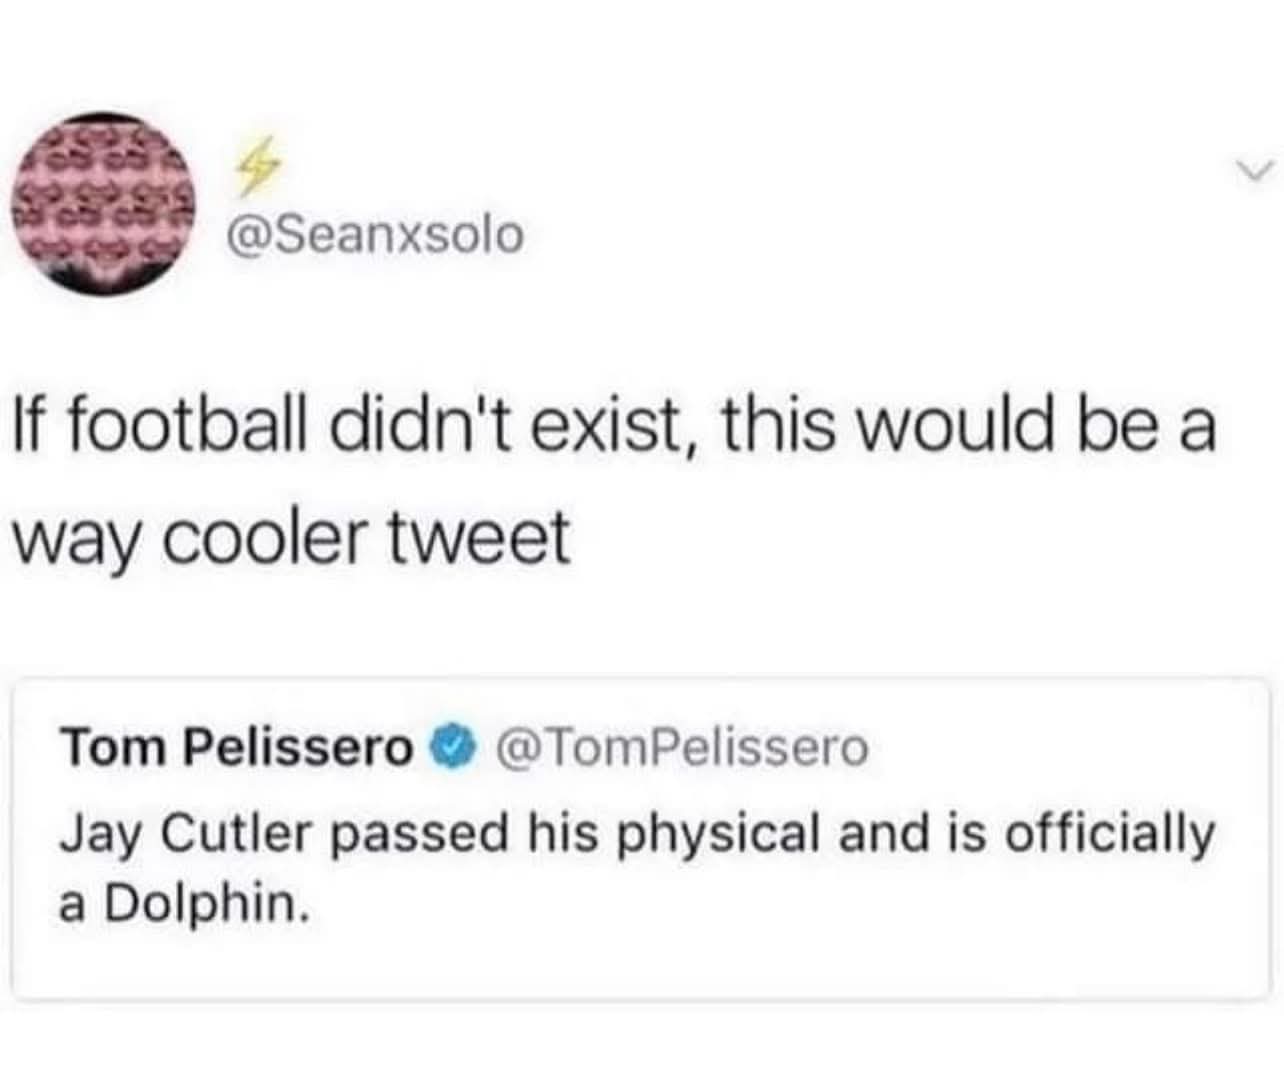Click the verified checkmark next to Tom Pelissero

(450, 744)
